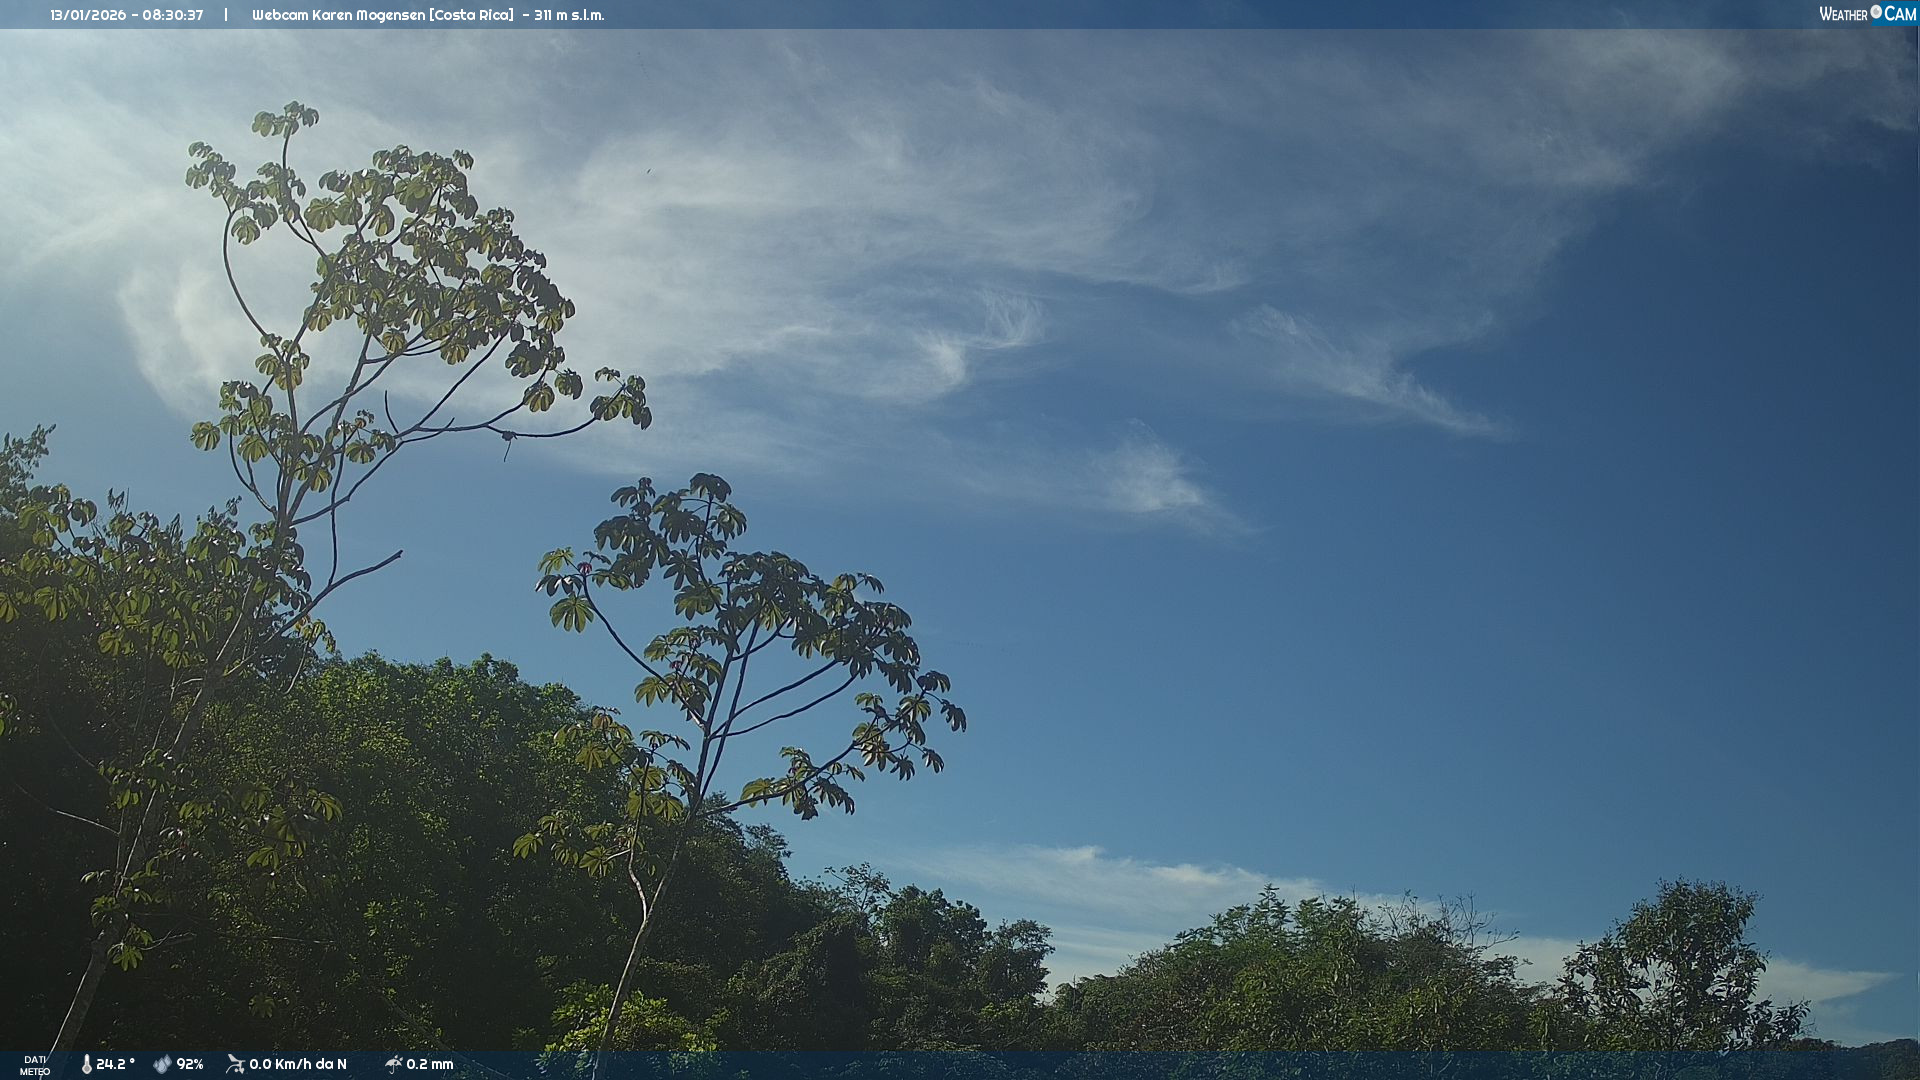
Task: Click the rain umbrella icon
Action: pos(394,1064)
